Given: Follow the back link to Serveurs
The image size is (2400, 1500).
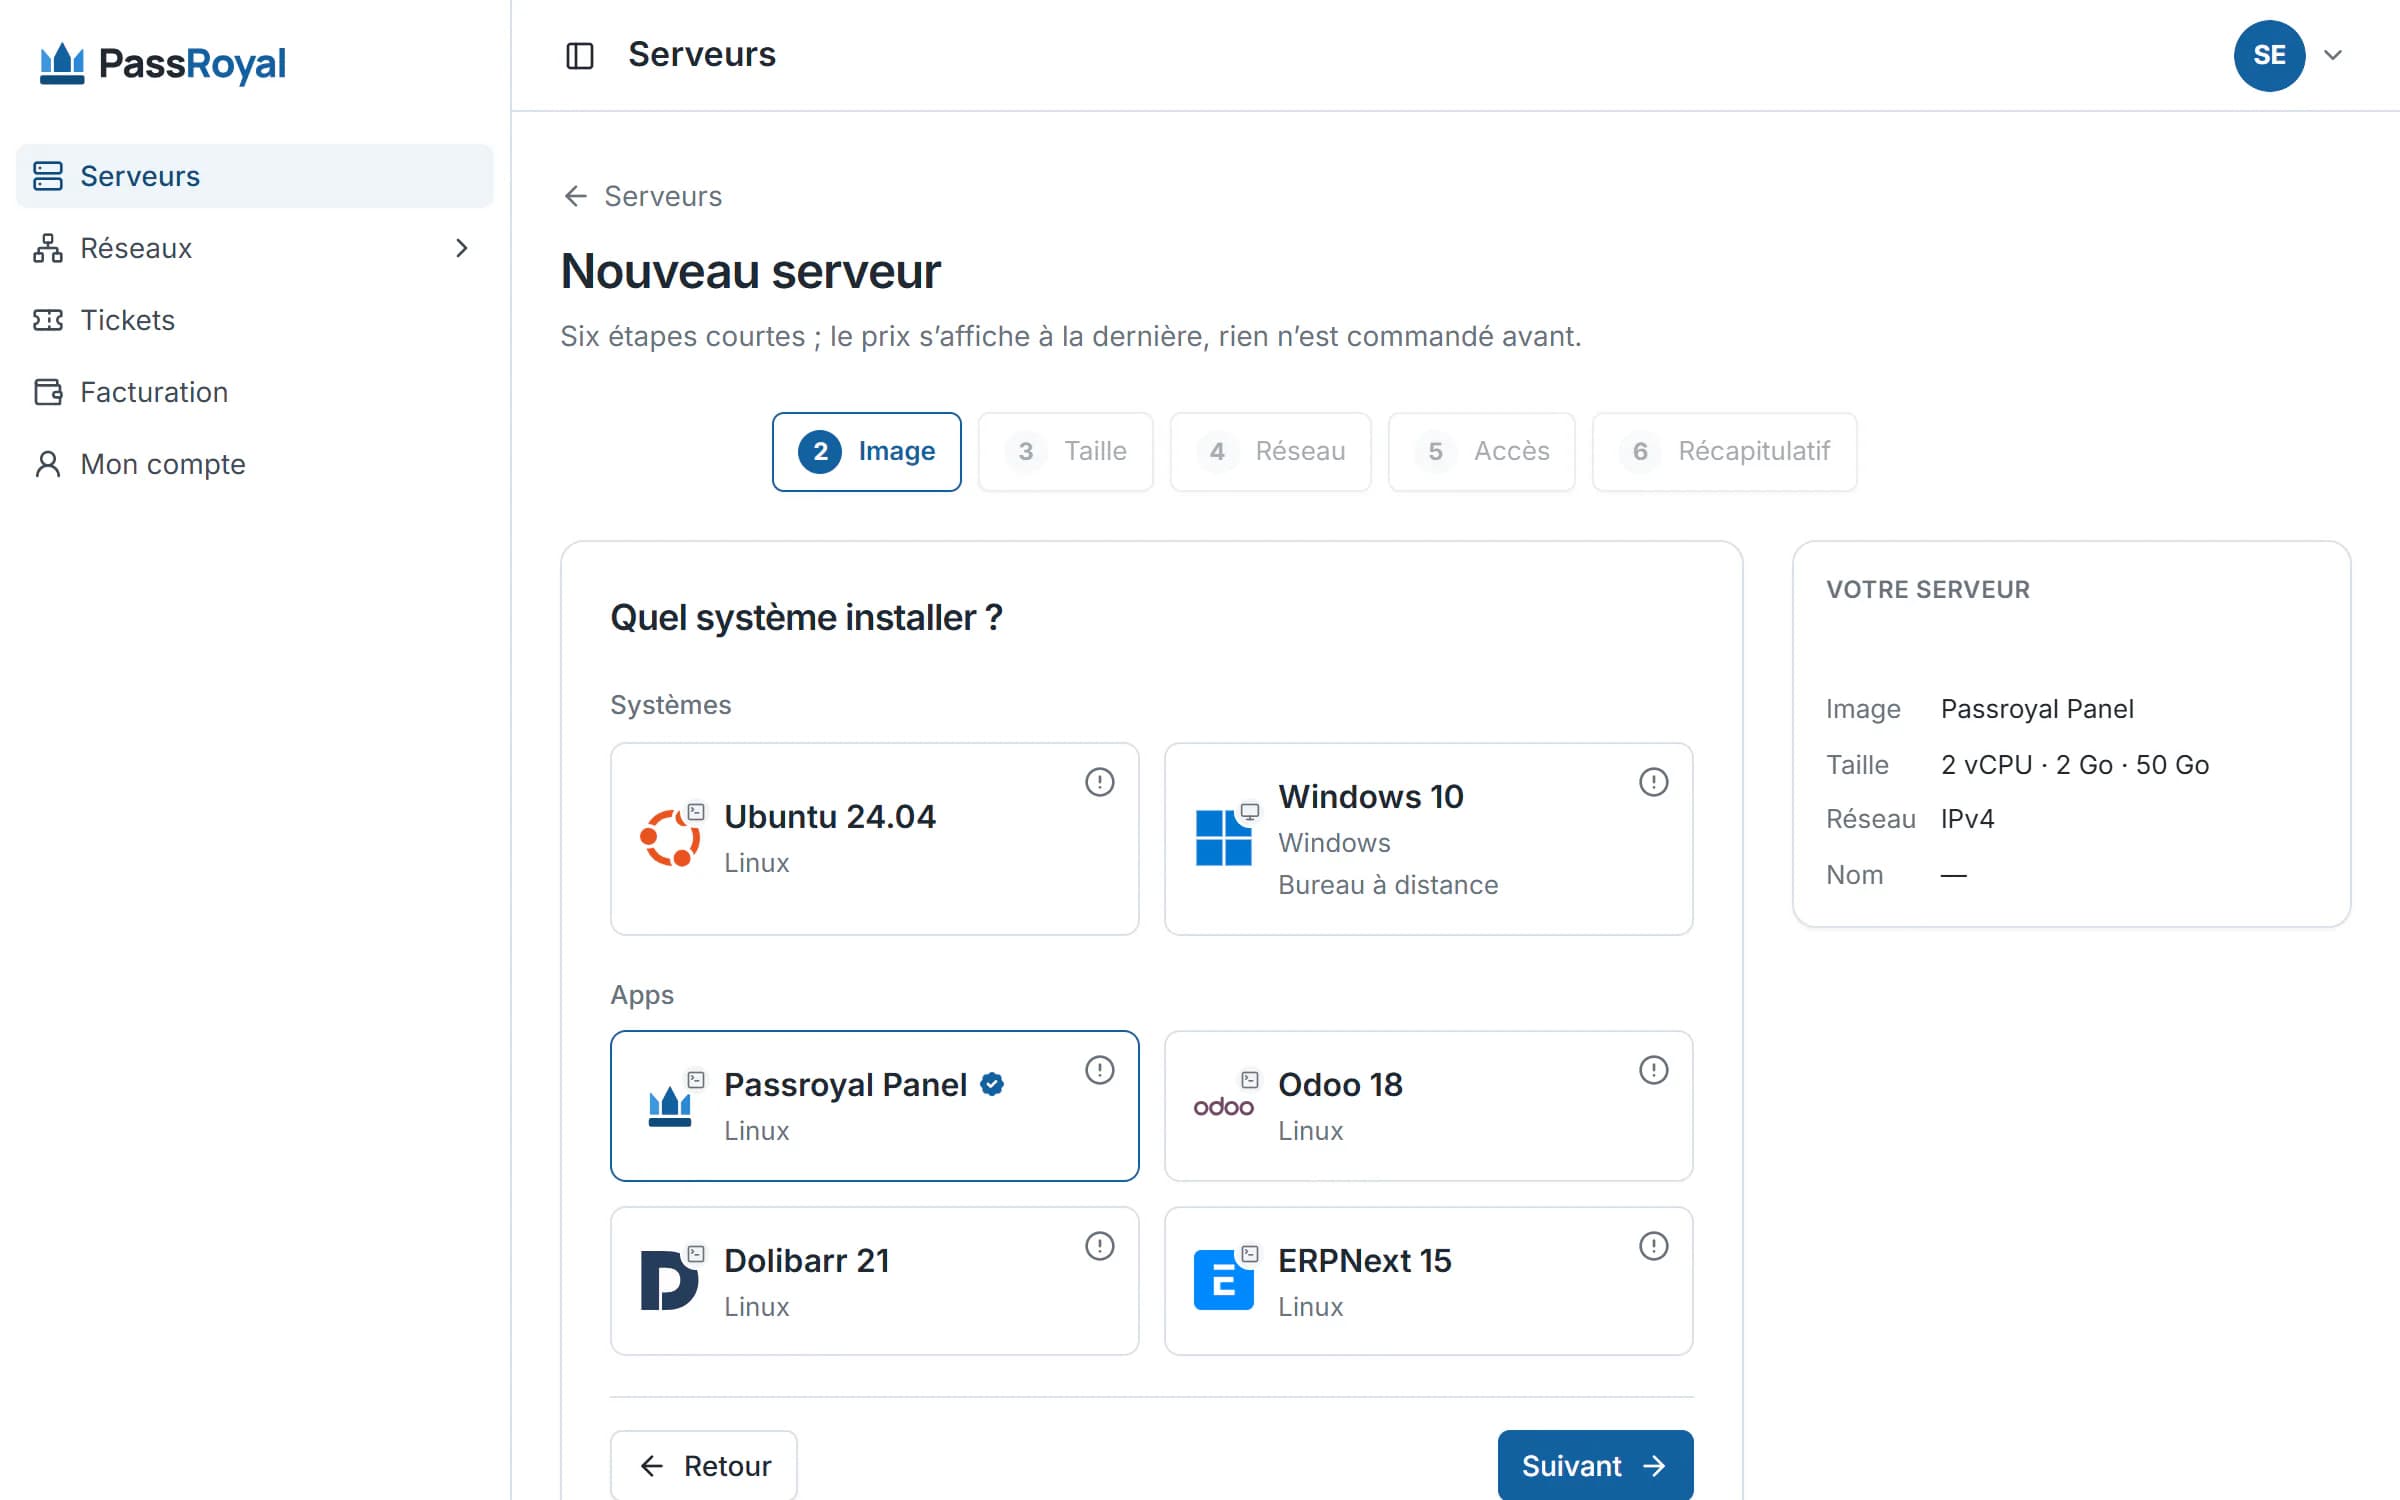Looking at the screenshot, I should (x=642, y=196).
